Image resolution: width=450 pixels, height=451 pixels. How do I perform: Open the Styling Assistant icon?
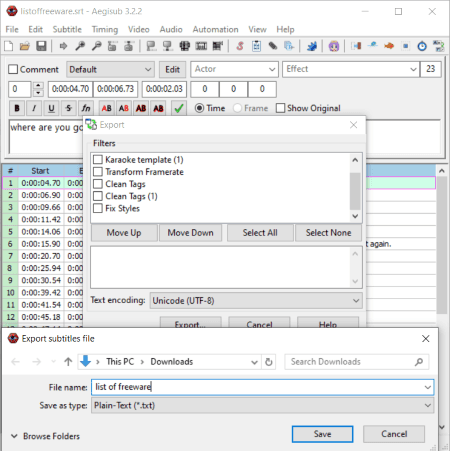pyautogui.click(x=373, y=46)
